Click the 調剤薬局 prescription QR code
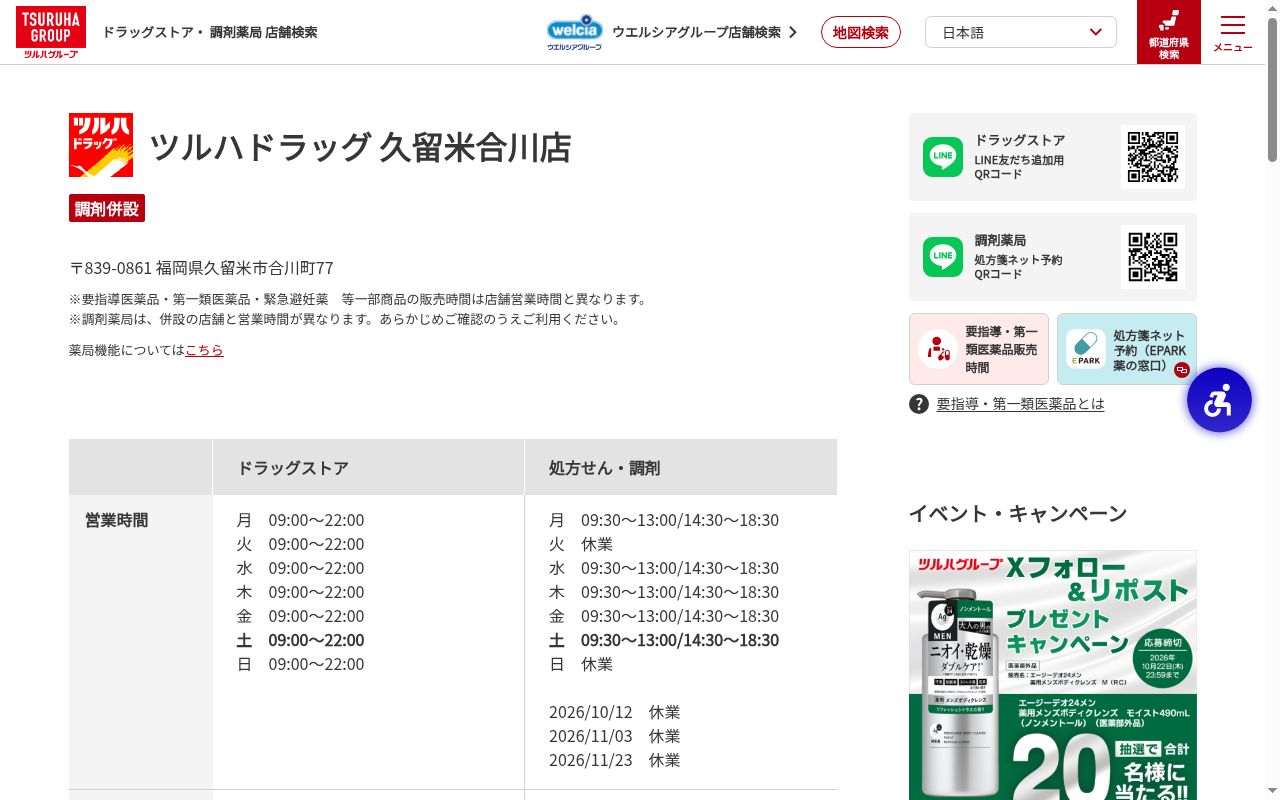 1153,257
